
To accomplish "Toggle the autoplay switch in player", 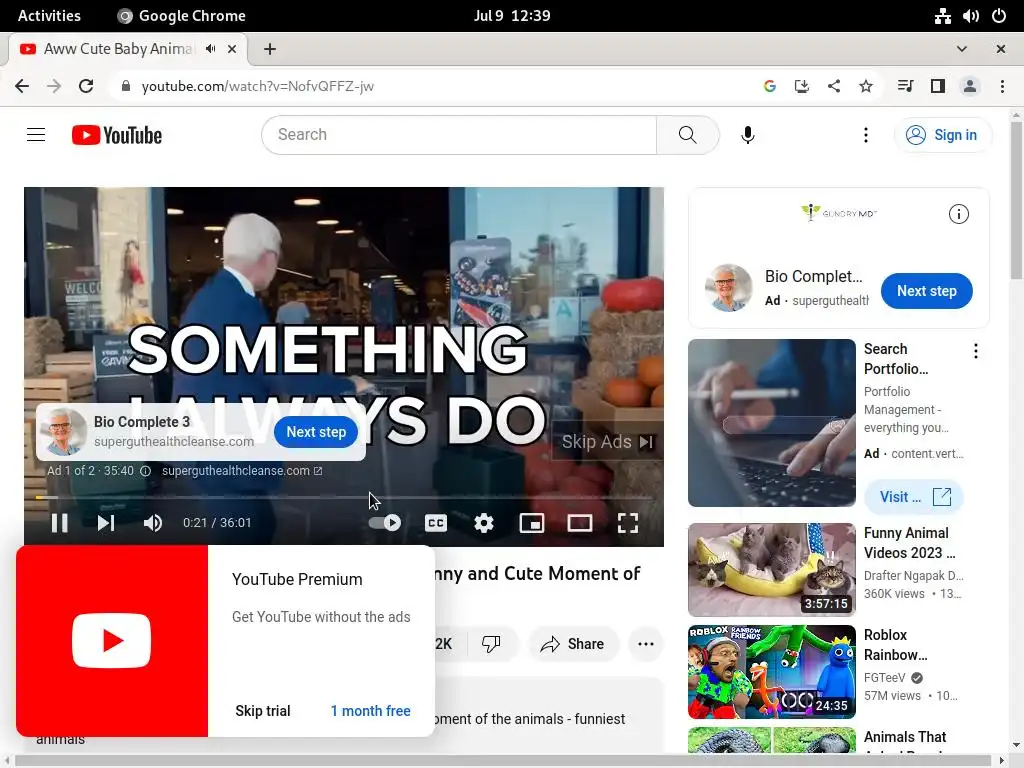I will (385, 522).
